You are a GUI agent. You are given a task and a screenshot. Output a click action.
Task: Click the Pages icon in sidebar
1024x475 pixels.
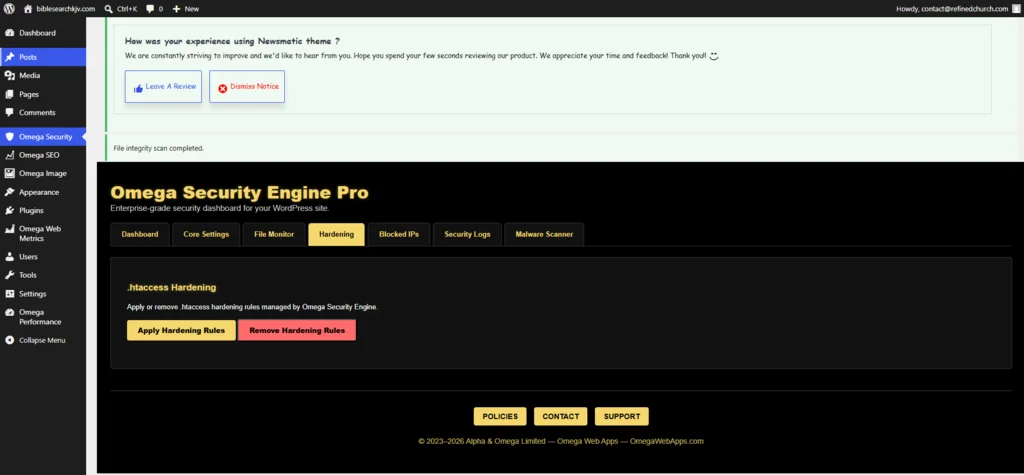[9, 94]
